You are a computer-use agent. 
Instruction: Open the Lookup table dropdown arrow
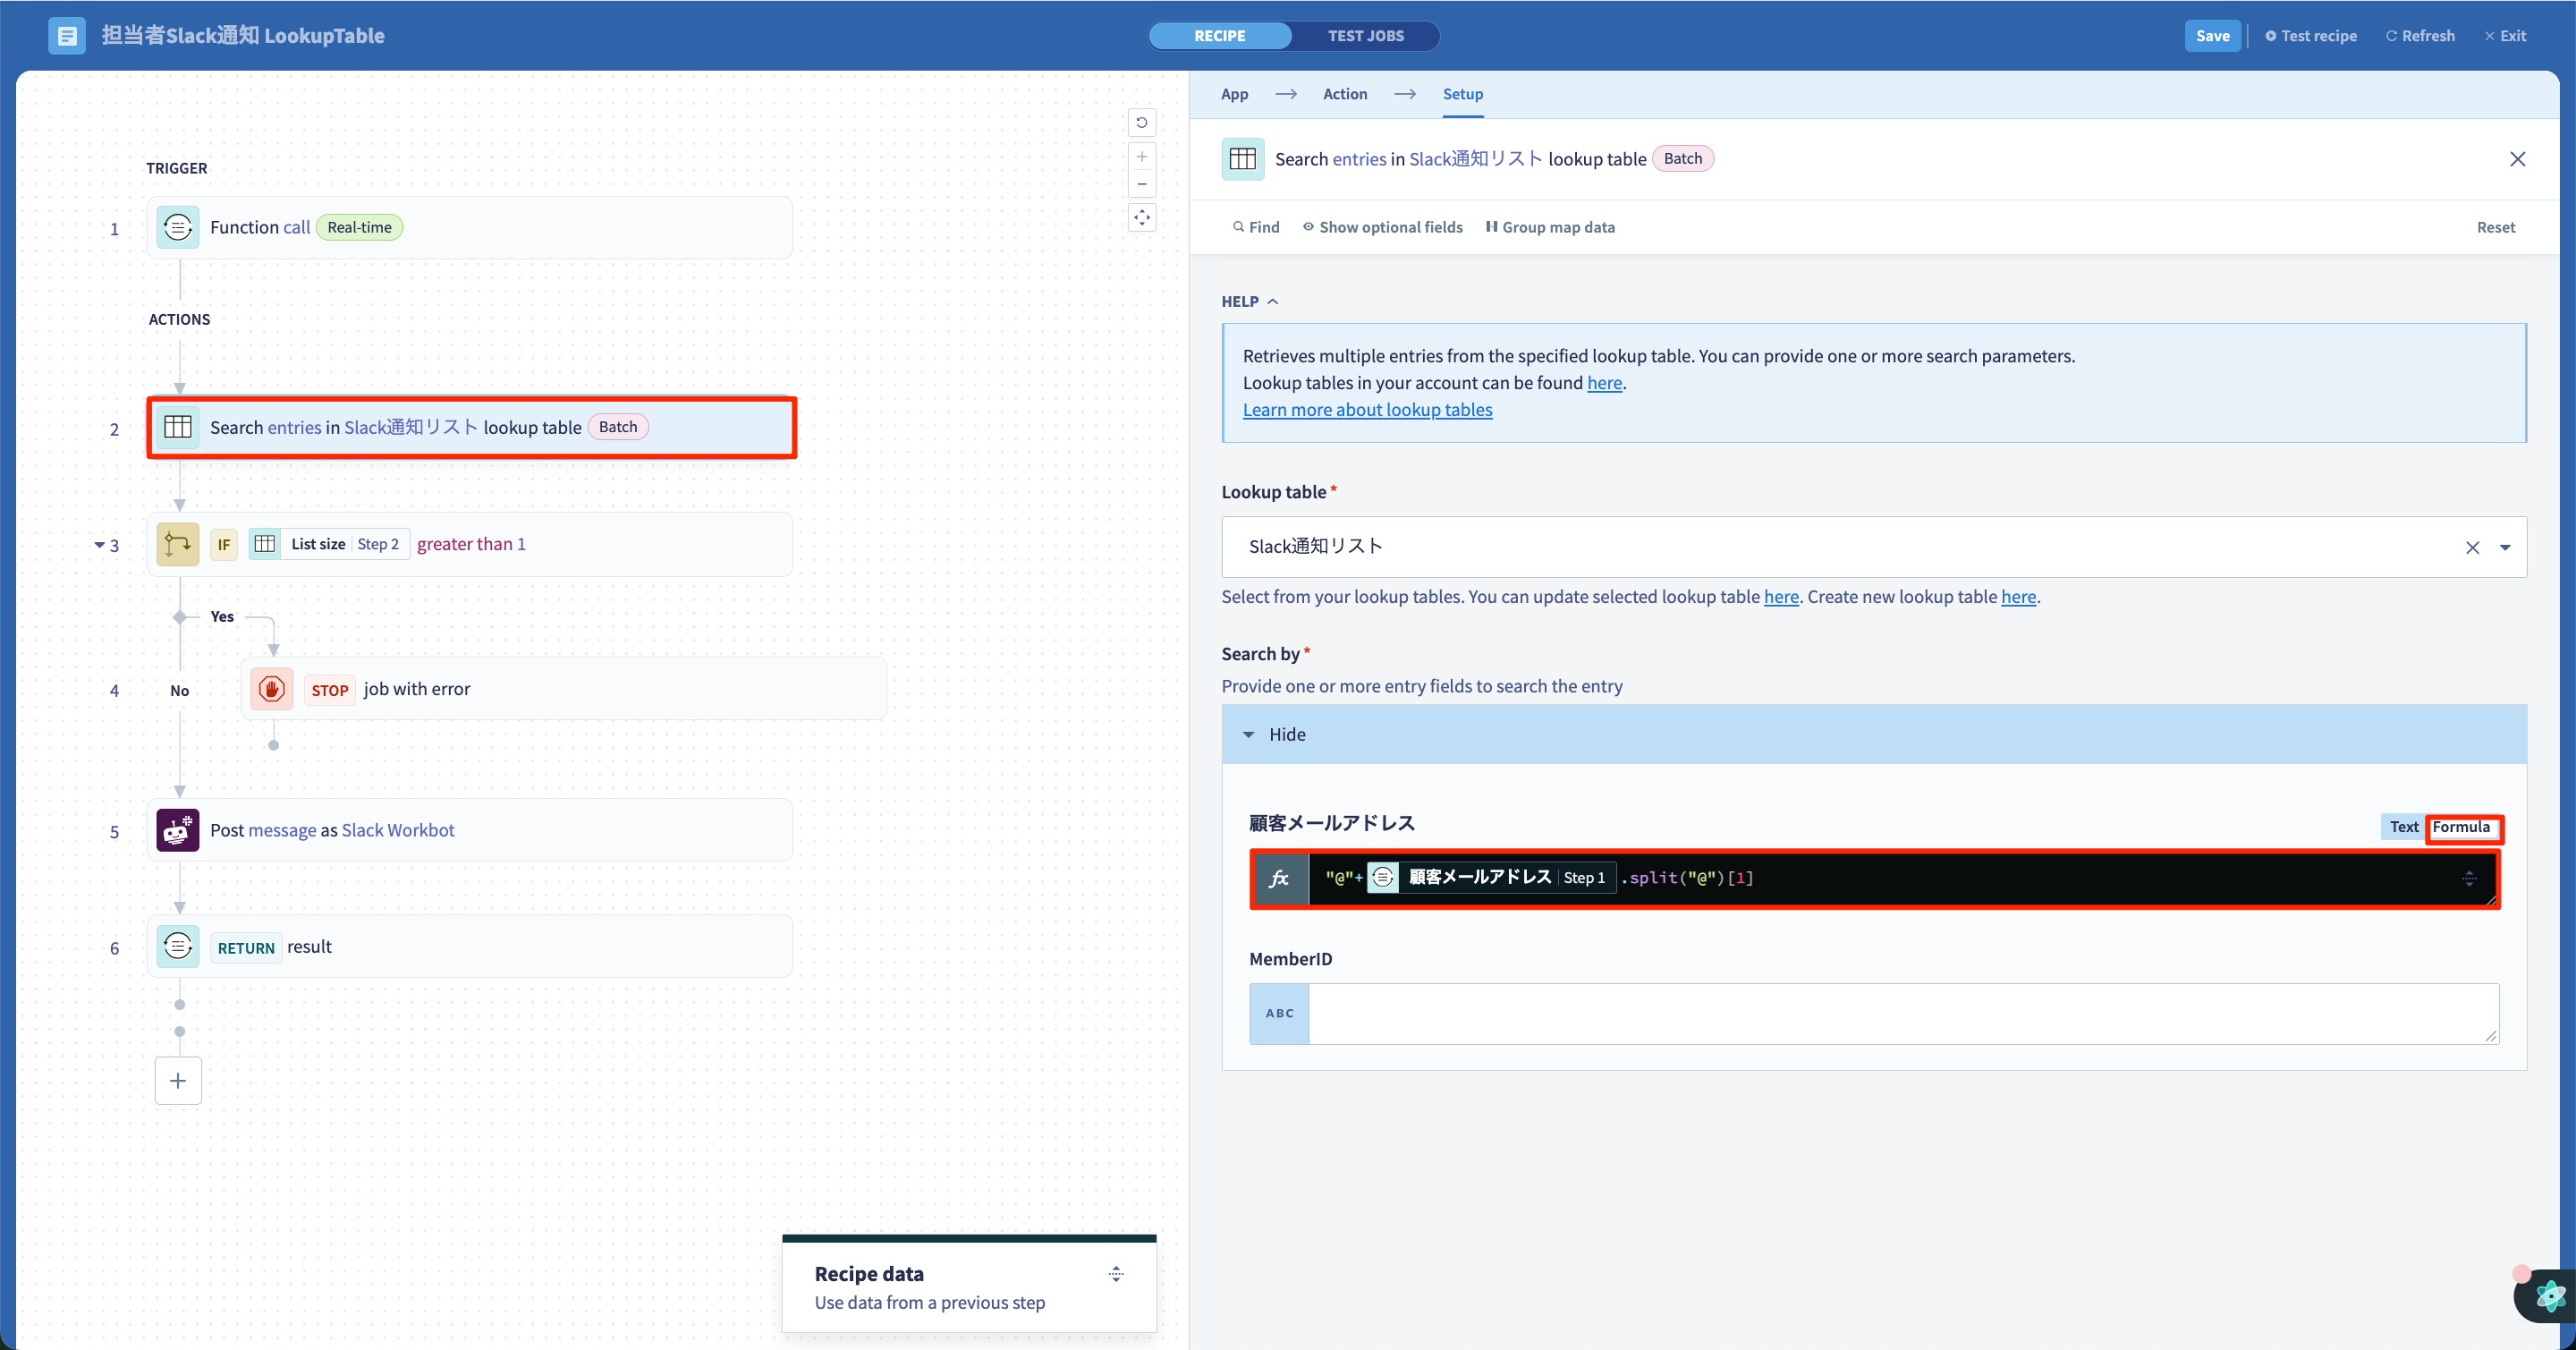2505,547
